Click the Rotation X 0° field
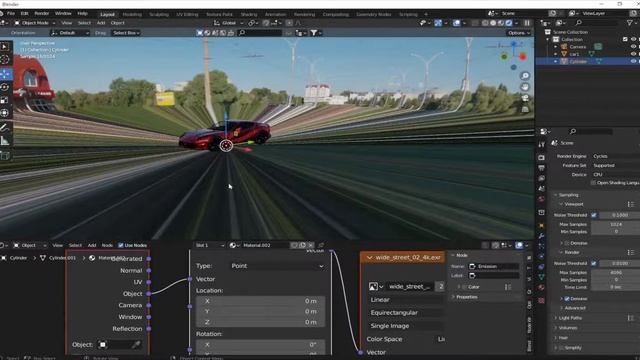 pos(260,344)
